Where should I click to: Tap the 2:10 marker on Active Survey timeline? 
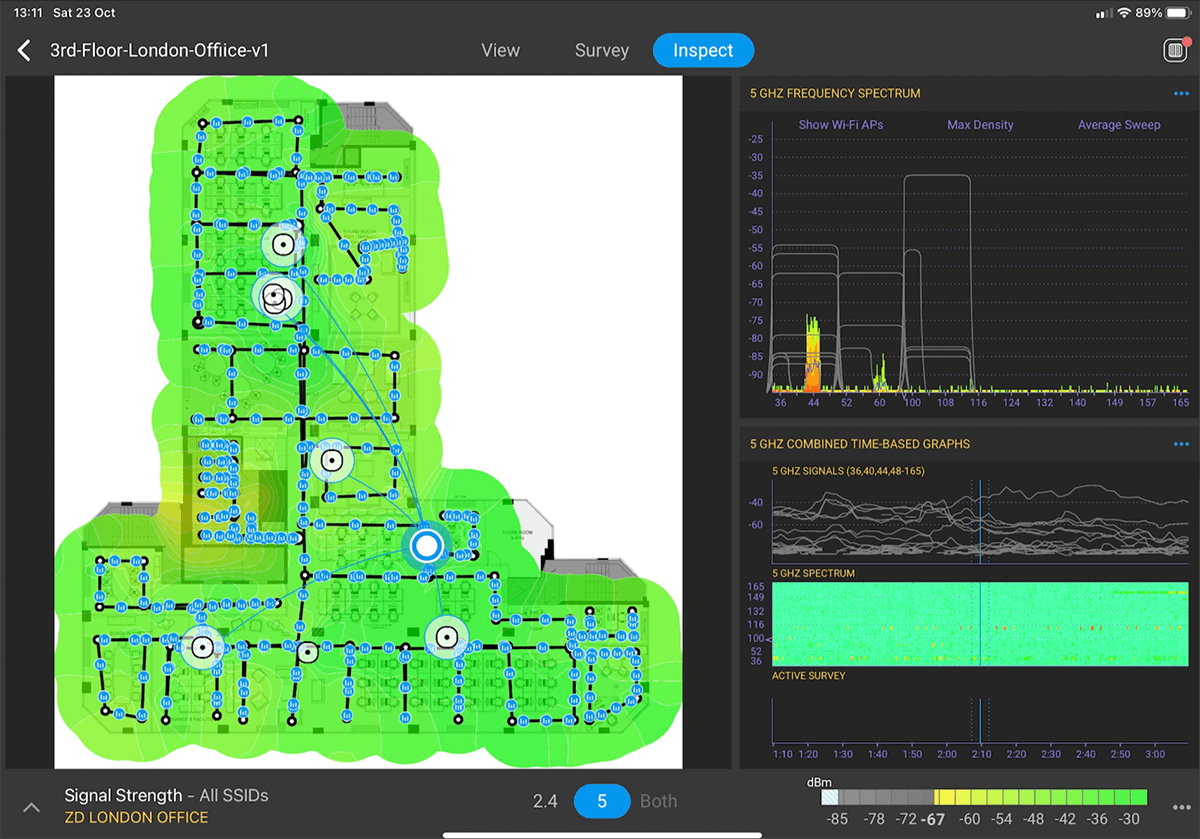pos(980,754)
